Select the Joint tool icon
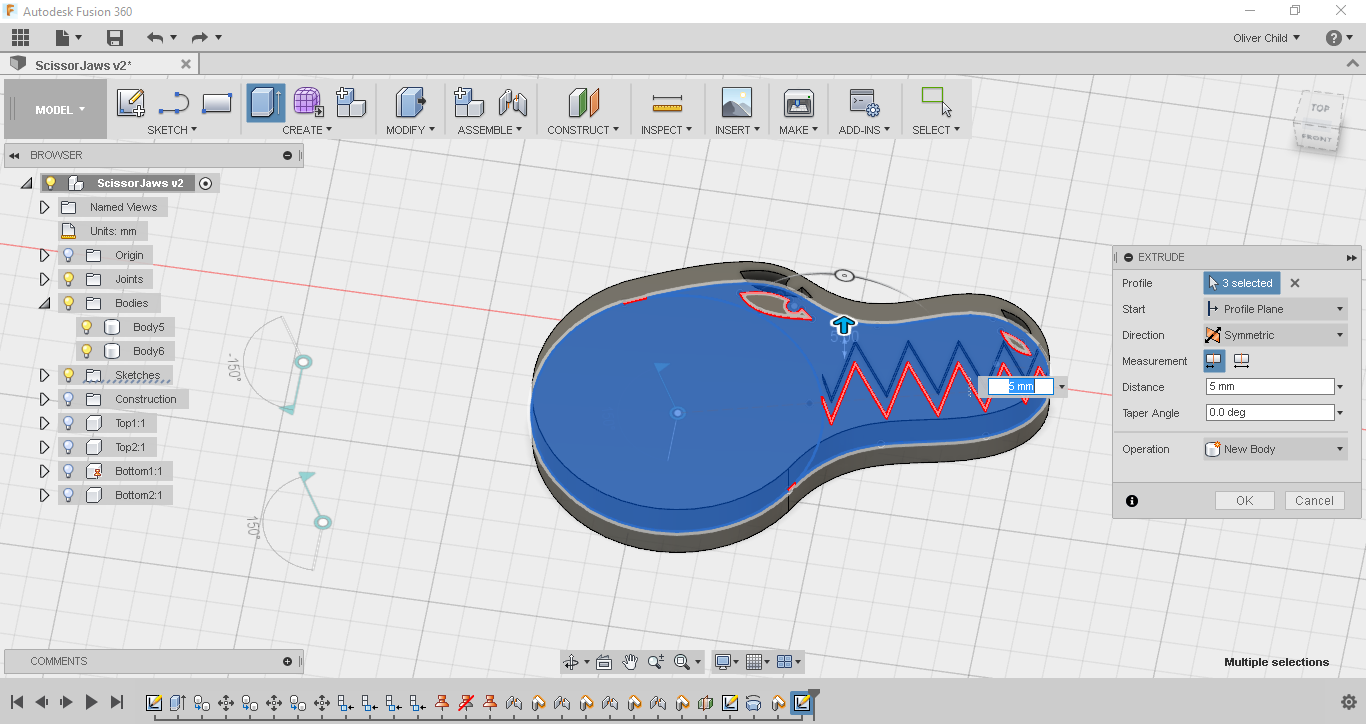Image resolution: width=1366 pixels, height=724 pixels. 512,102
